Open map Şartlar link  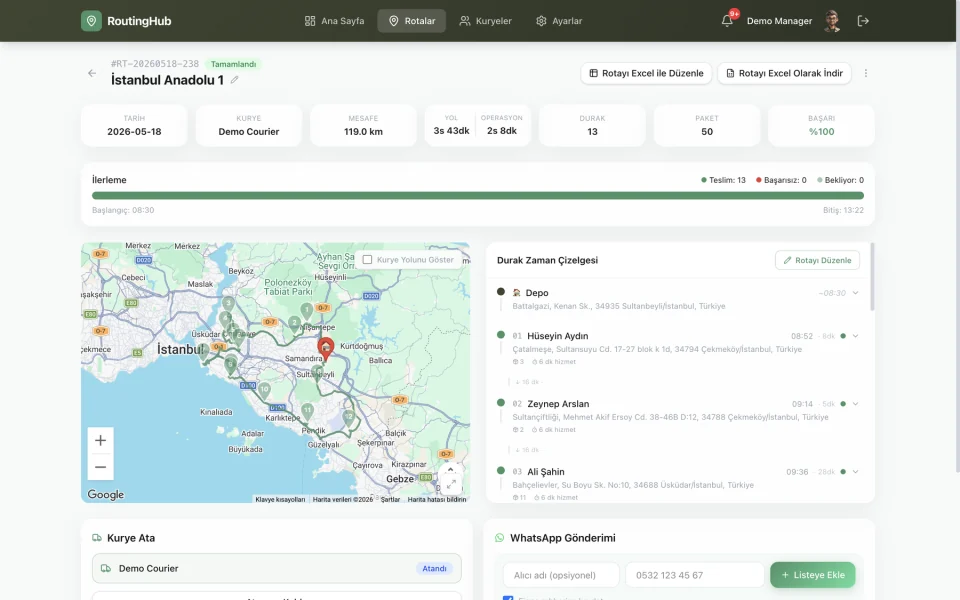[390, 500]
